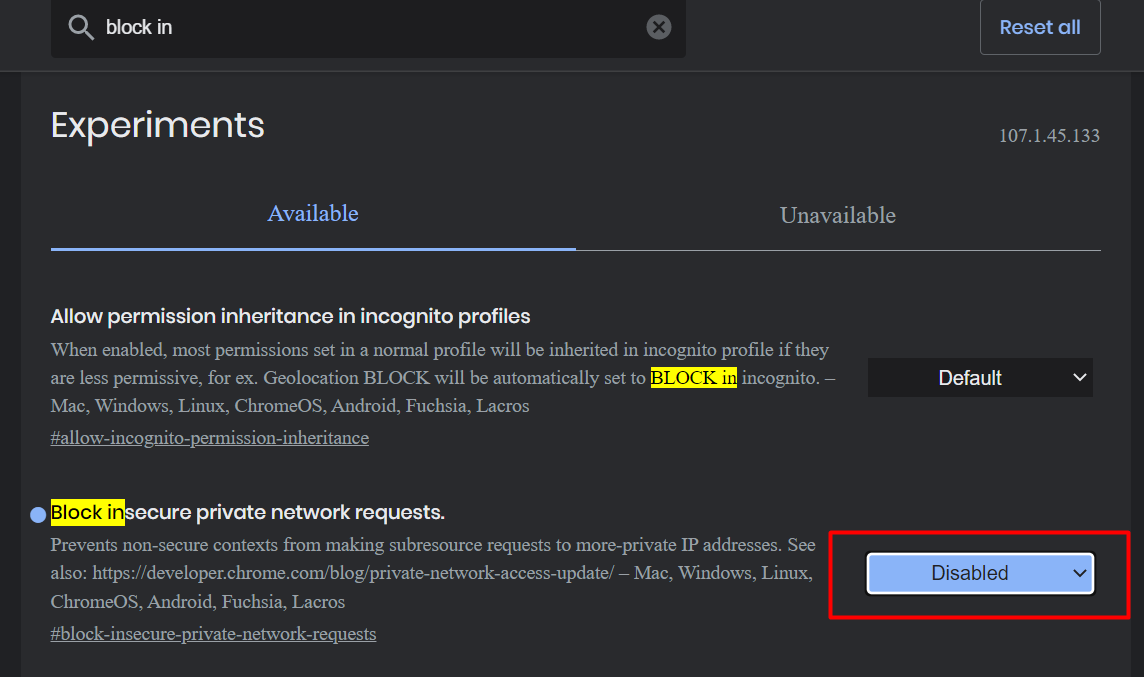Click the Experiments heading
Image resolution: width=1144 pixels, height=677 pixels.
pyautogui.click(x=158, y=125)
